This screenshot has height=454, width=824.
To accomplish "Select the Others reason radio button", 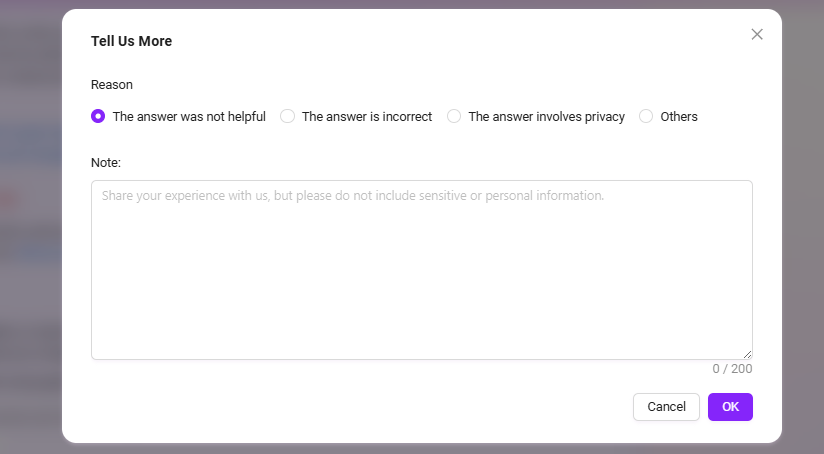I will point(646,116).
